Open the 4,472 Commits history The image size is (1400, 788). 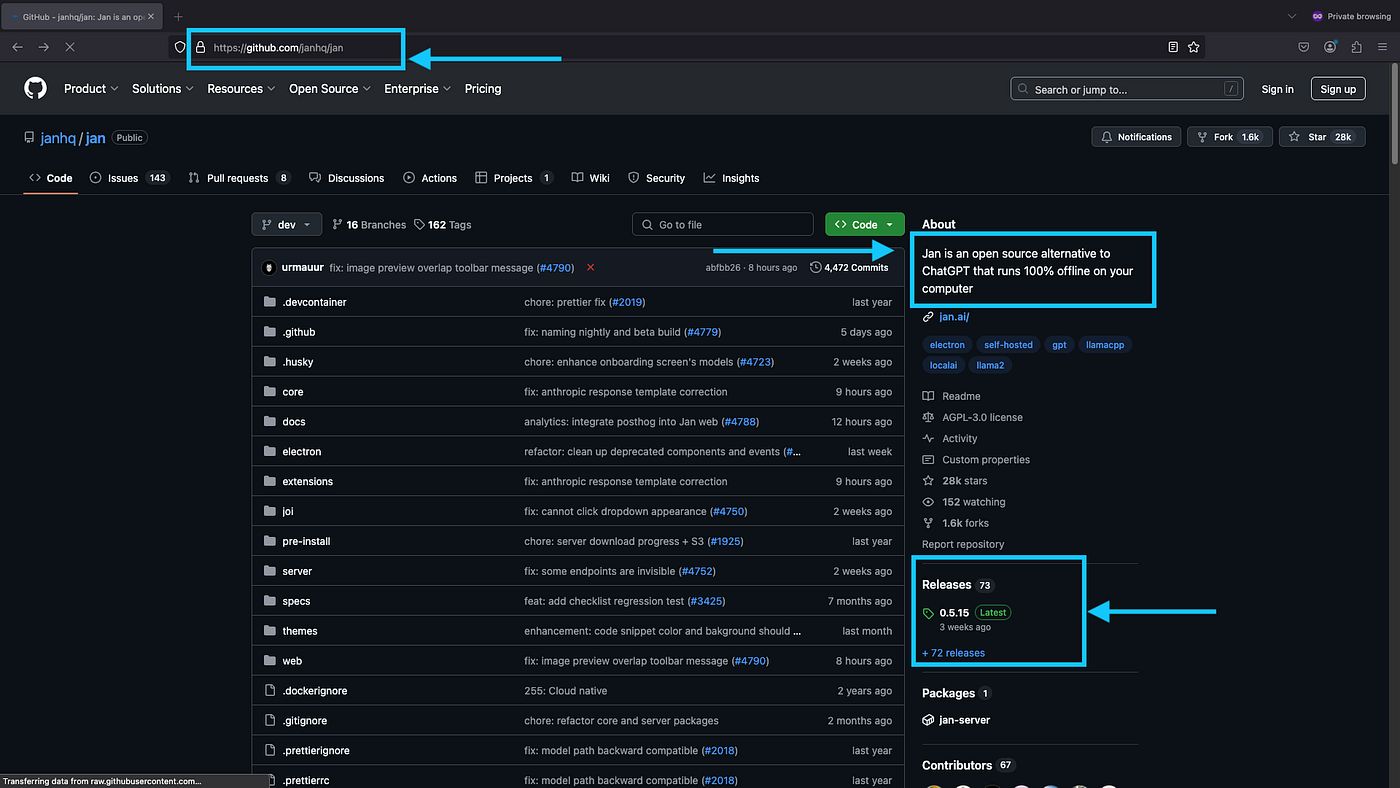[849, 268]
